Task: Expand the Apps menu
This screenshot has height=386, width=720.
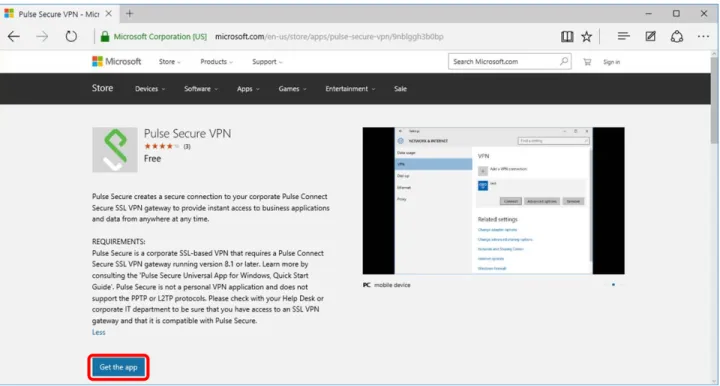Action: point(248,89)
